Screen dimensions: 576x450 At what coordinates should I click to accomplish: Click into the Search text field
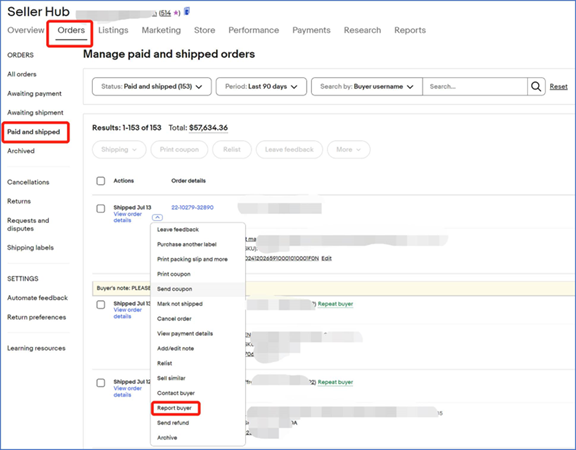coord(475,87)
